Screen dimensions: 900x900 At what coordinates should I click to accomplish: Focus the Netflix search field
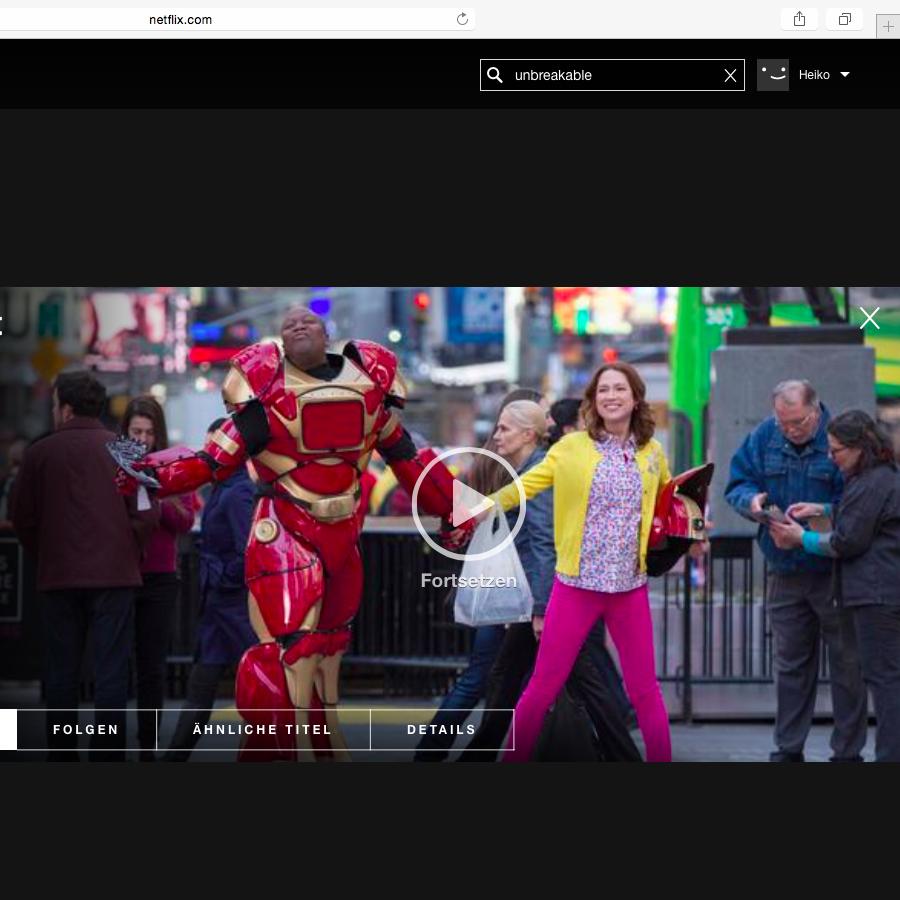click(x=612, y=75)
